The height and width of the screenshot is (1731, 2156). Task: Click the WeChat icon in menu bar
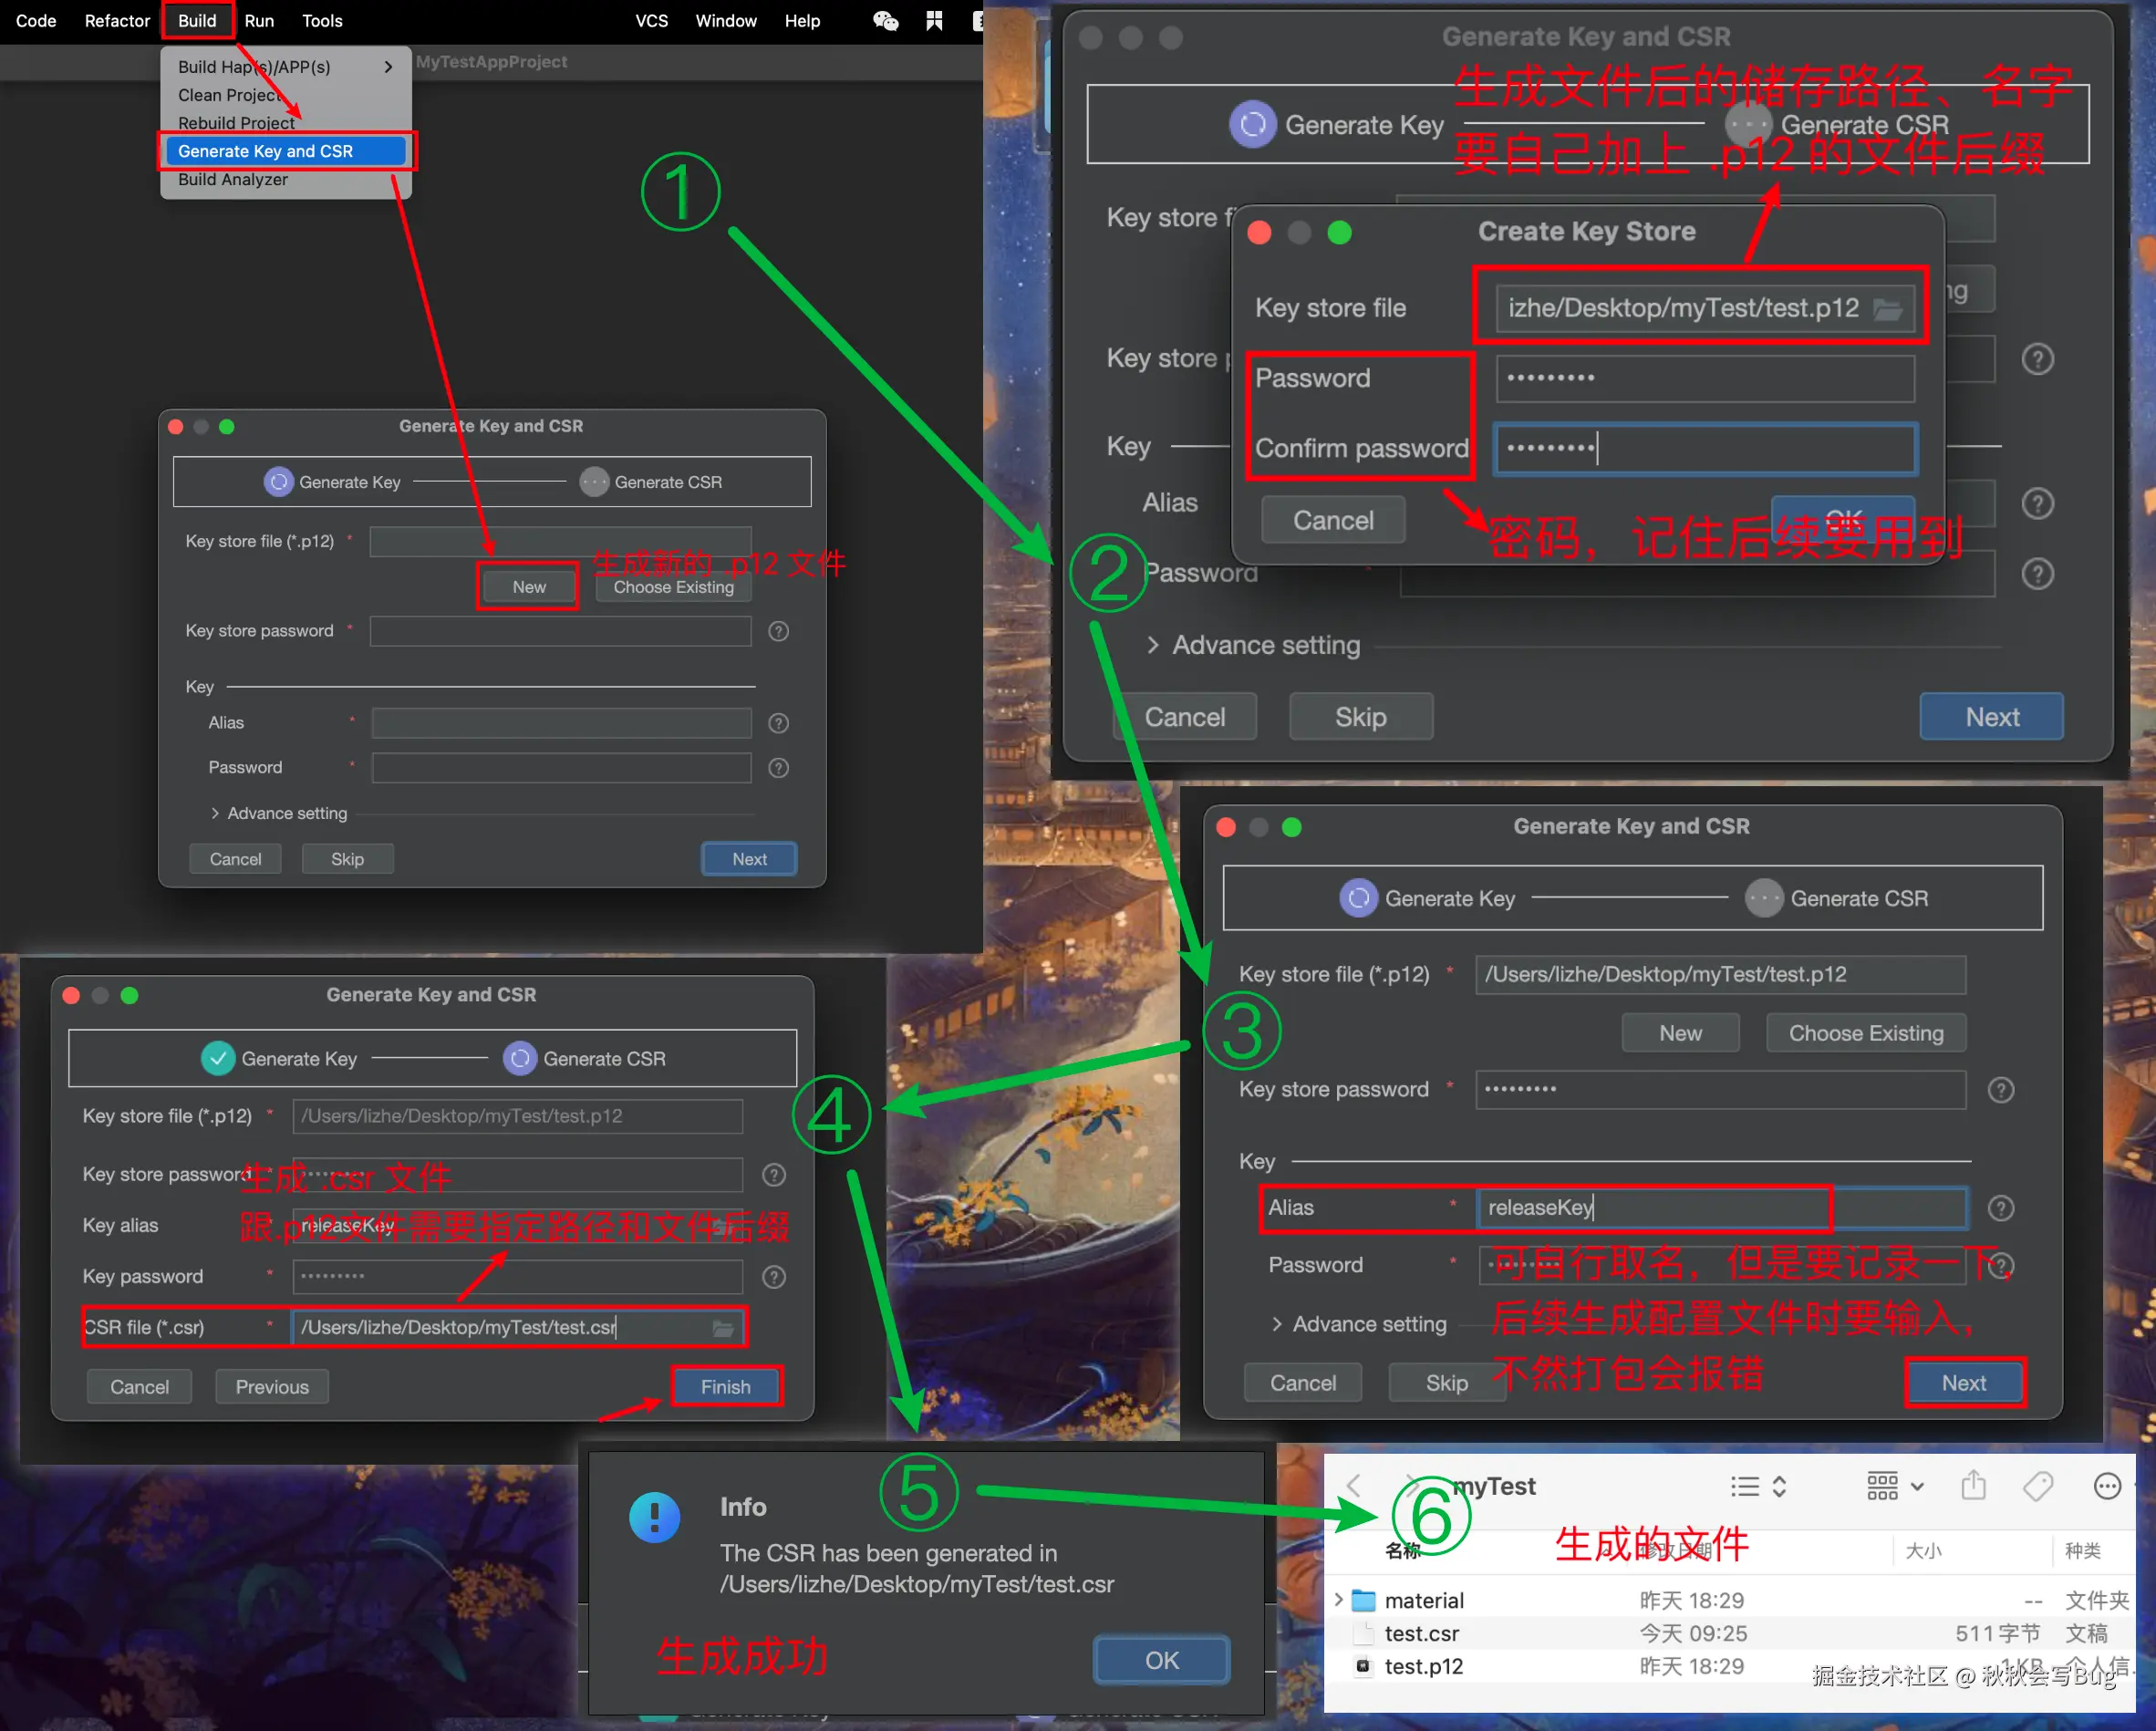click(885, 21)
